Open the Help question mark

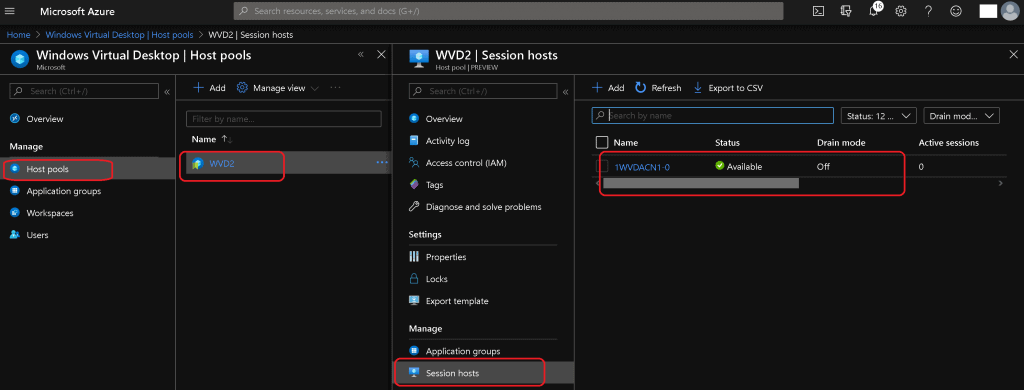pos(929,11)
